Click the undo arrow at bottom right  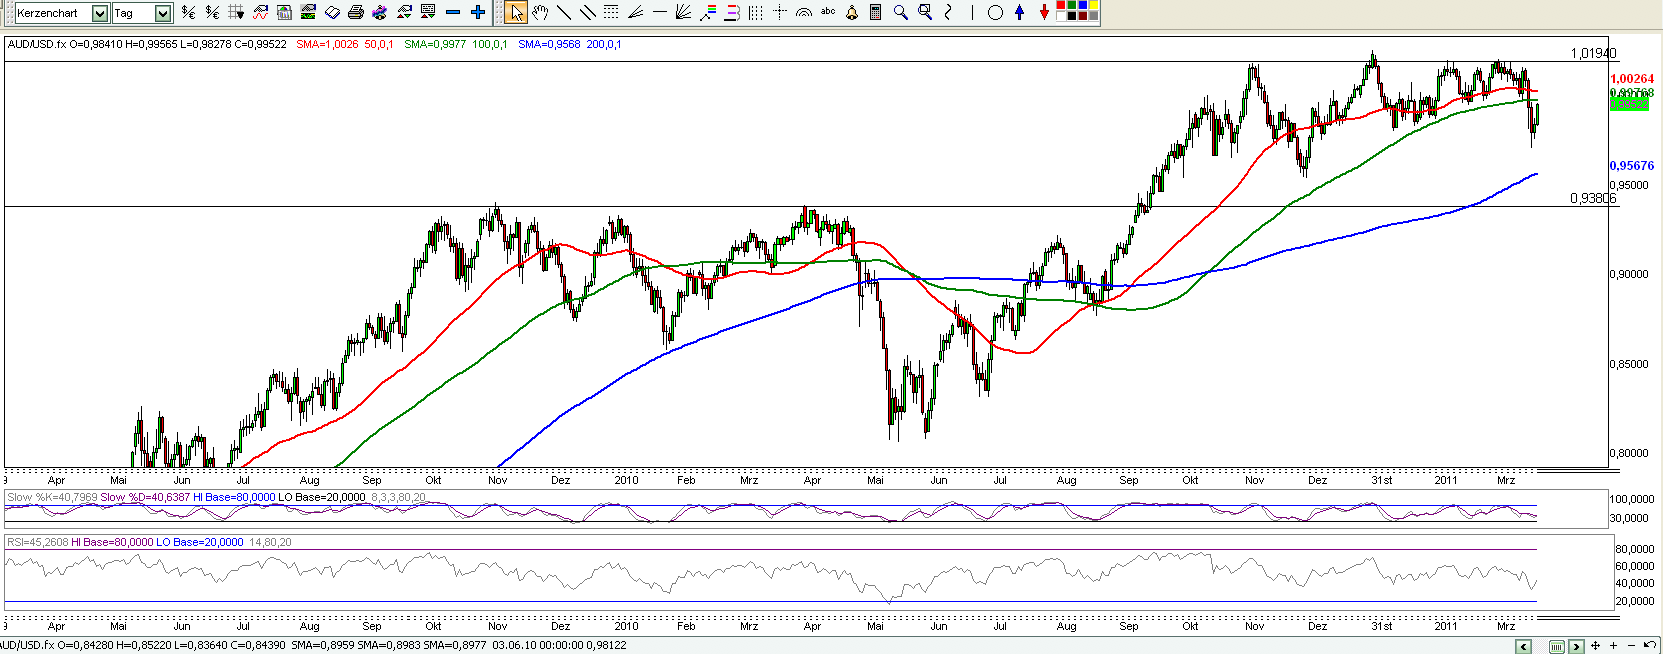pyautogui.click(x=1649, y=645)
